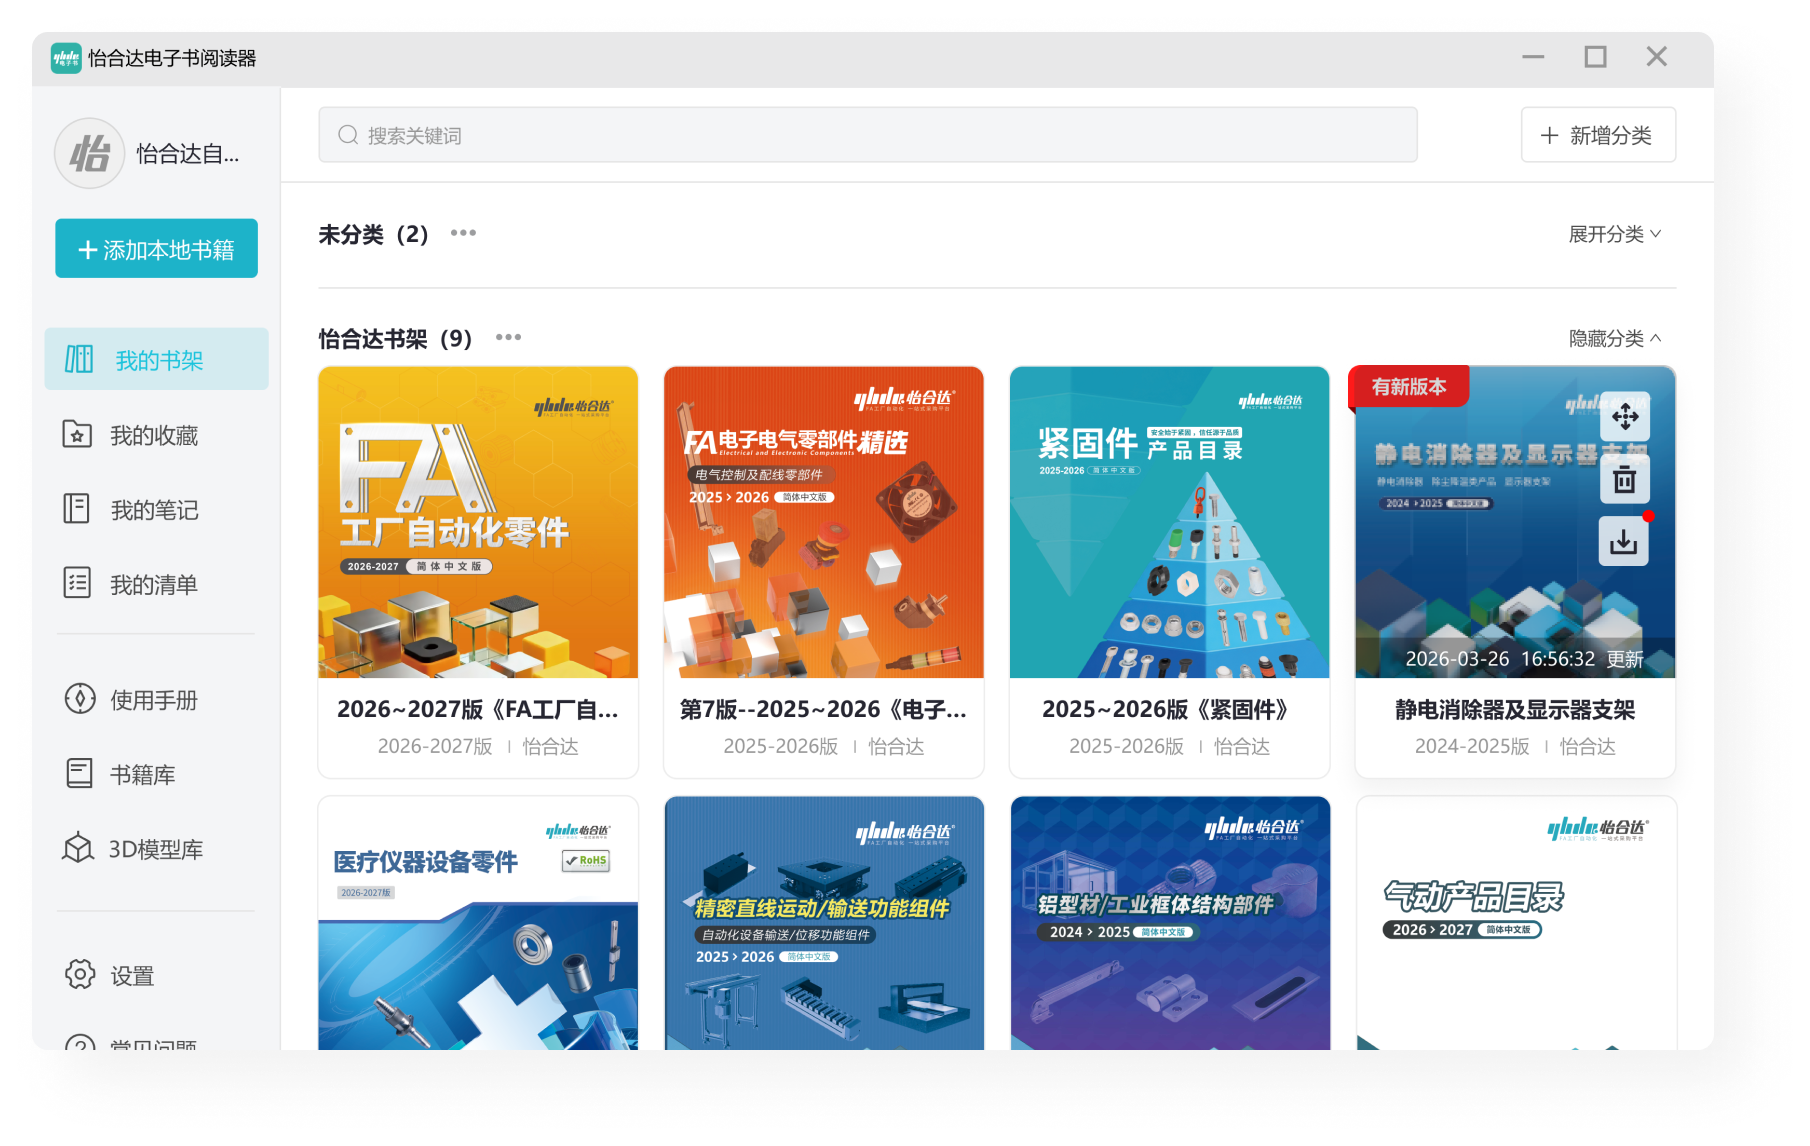The image size is (1810, 1146).
Task: Open the 3D模型库 page
Action: [157, 848]
